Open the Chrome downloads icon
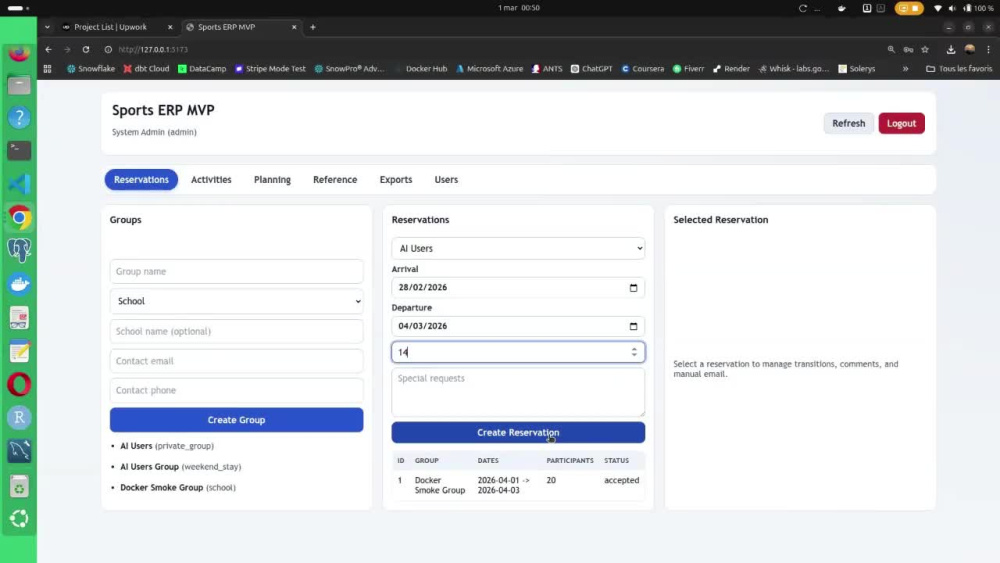This screenshot has height=563, width=1000. click(951, 49)
